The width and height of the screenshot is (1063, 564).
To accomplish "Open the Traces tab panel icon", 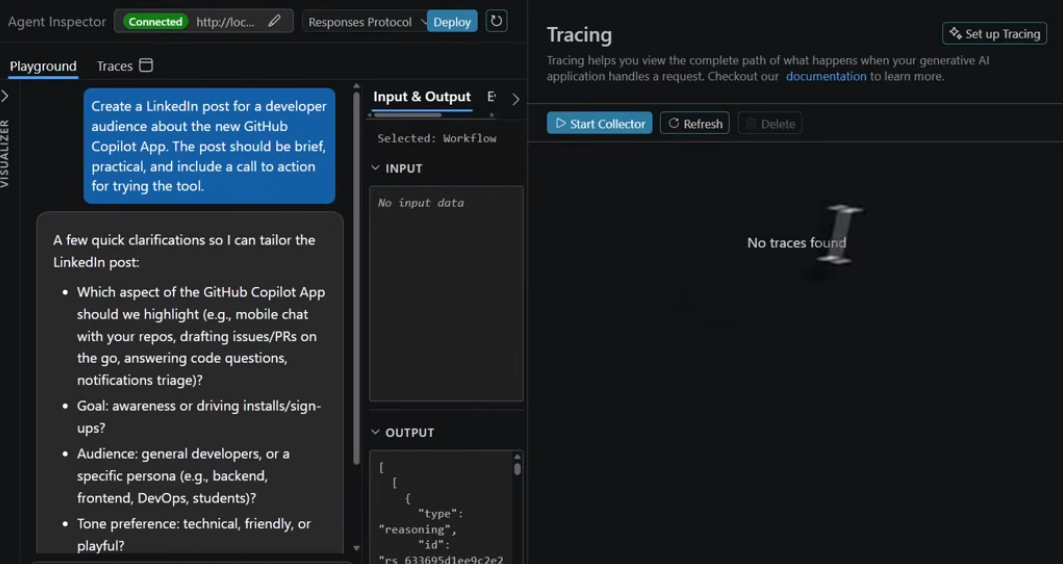I will click(146, 65).
